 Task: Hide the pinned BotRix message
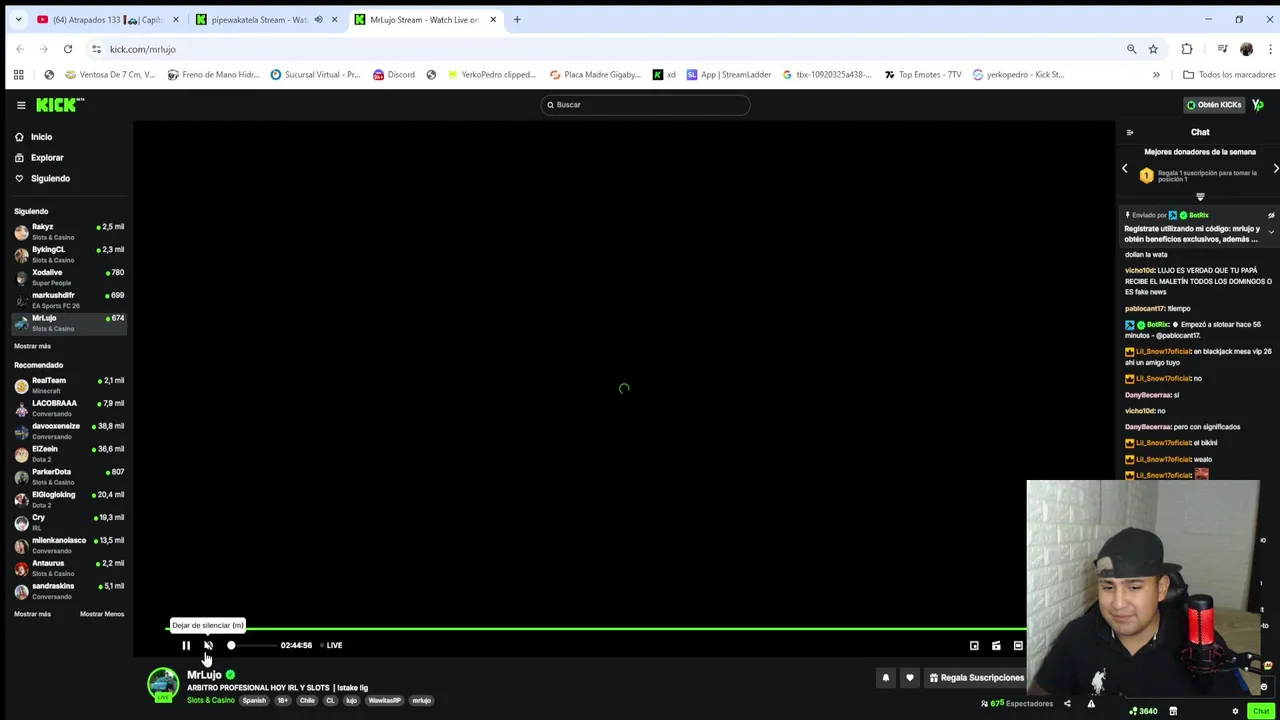[1271, 215]
